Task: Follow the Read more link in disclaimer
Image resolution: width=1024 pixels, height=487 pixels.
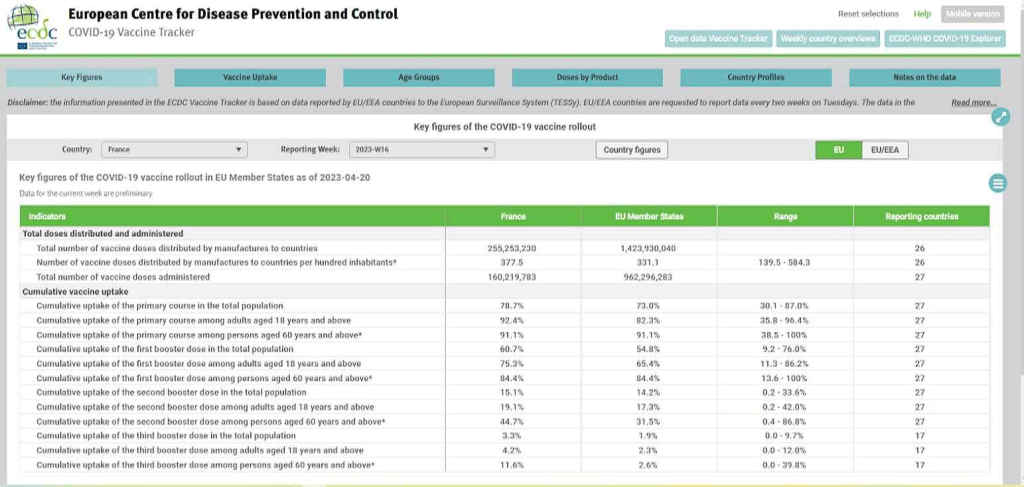Action: pyautogui.click(x=972, y=103)
